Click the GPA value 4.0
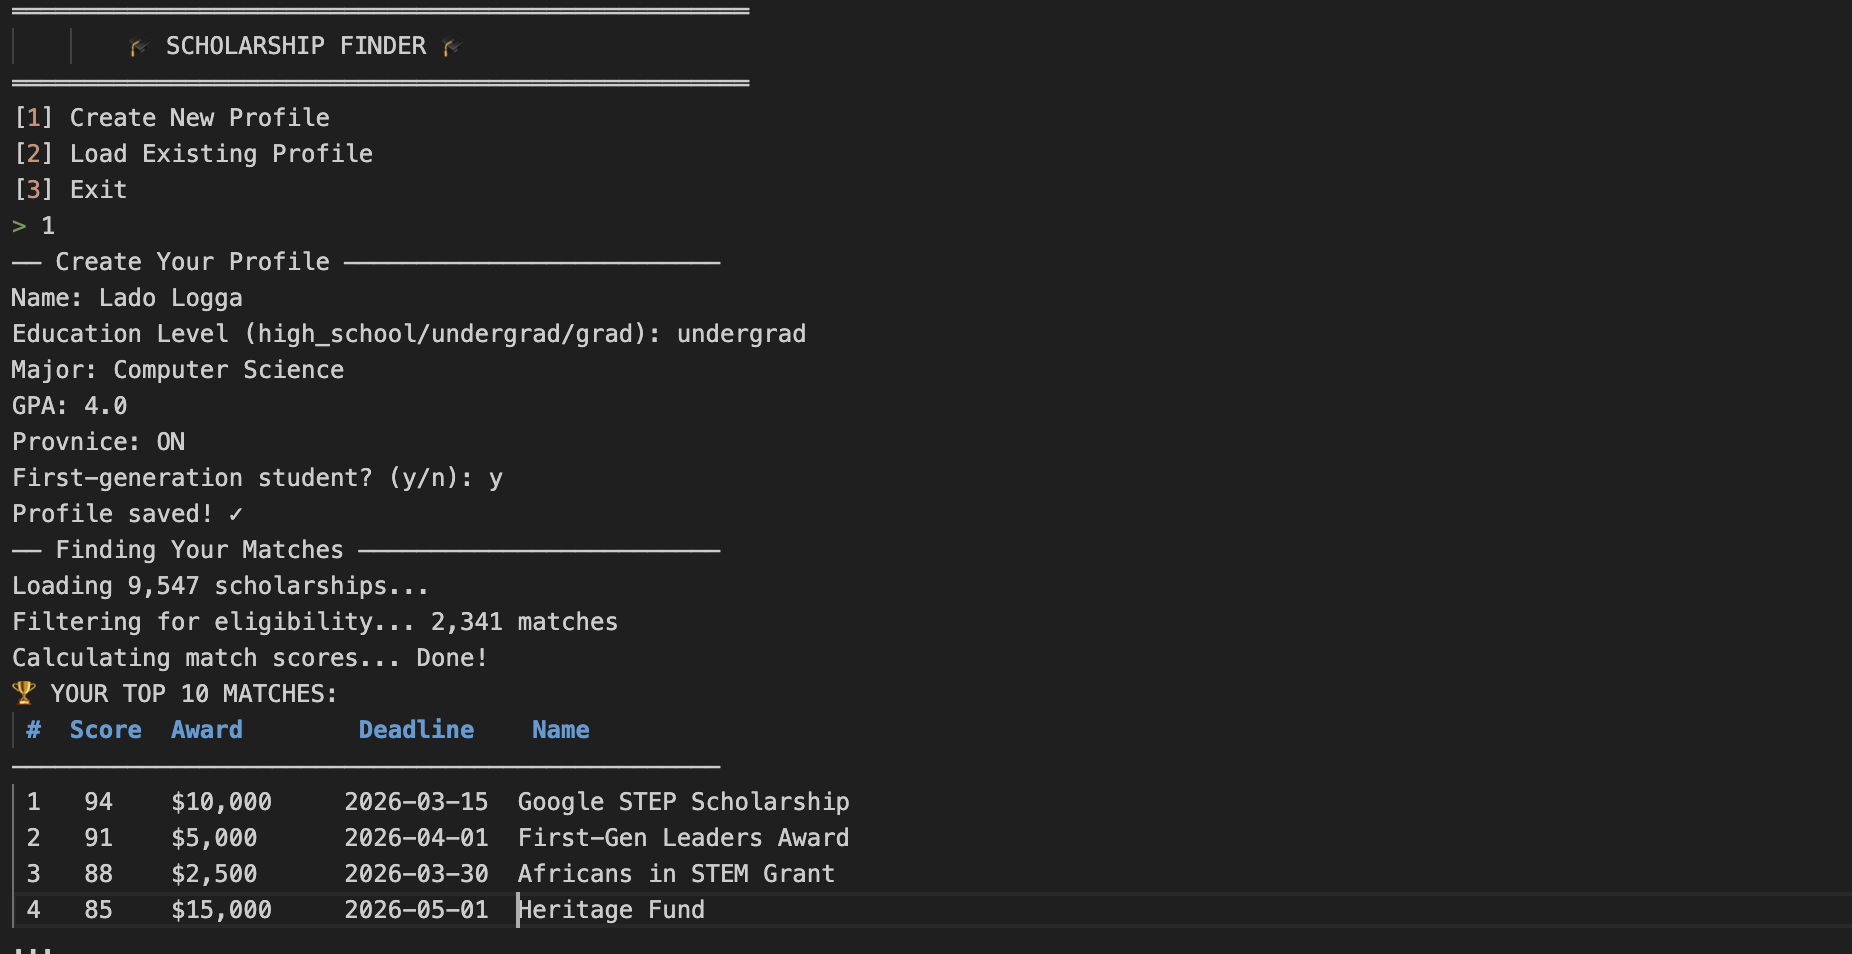Image resolution: width=1852 pixels, height=954 pixels. 105,406
